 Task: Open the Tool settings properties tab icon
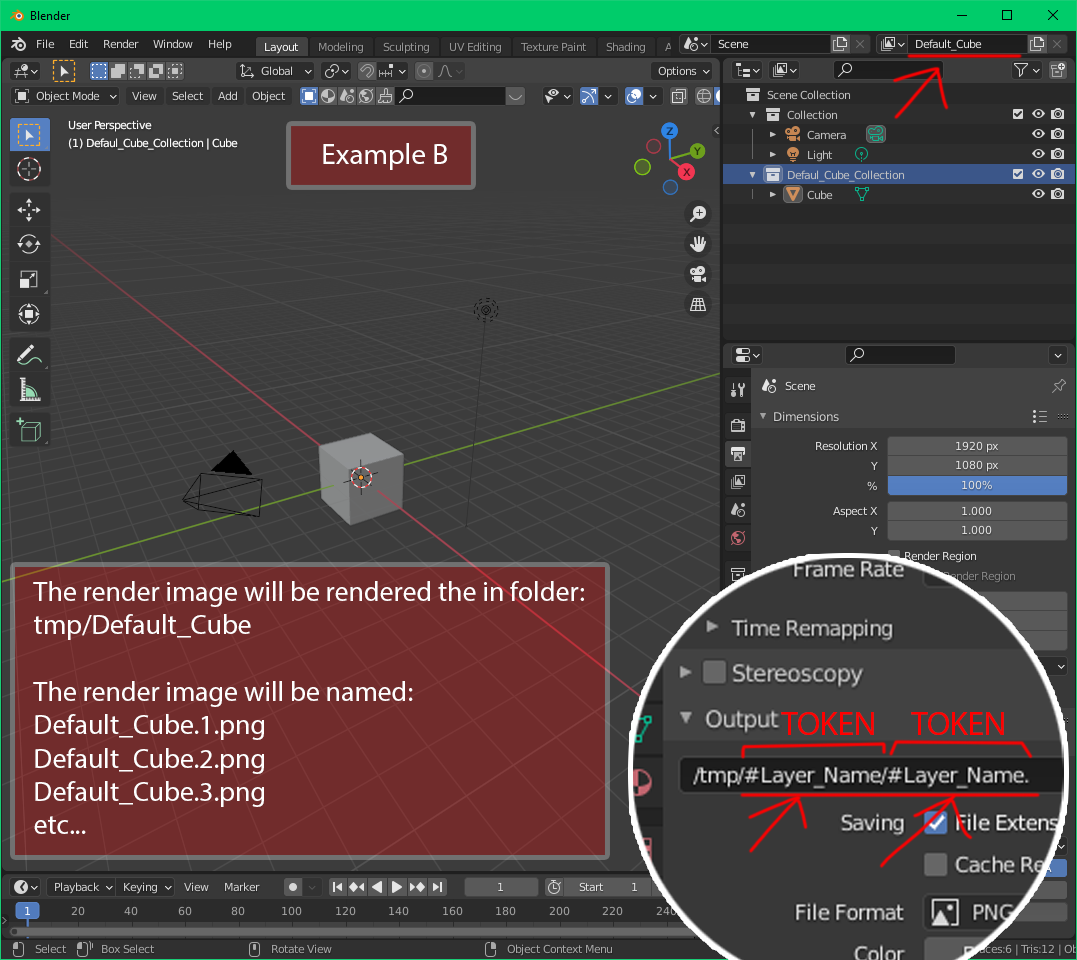click(x=738, y=390)
